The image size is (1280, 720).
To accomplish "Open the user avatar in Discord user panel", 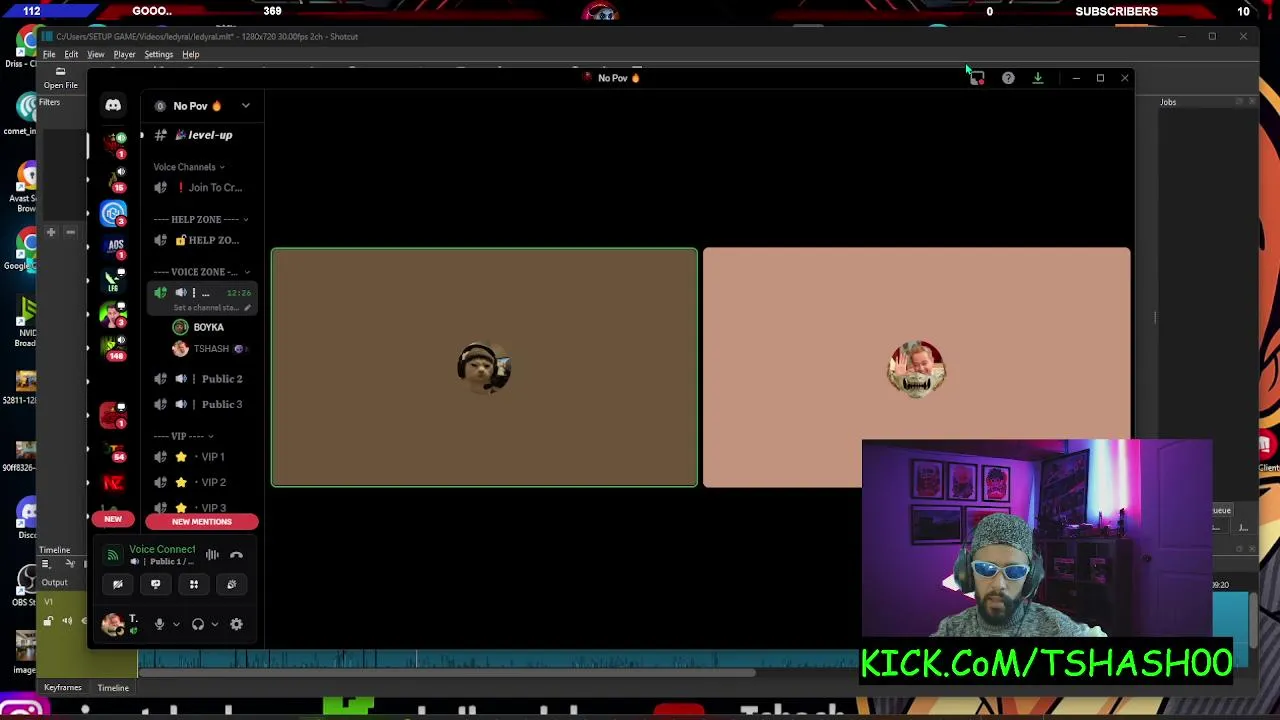I will click(112, 624).
